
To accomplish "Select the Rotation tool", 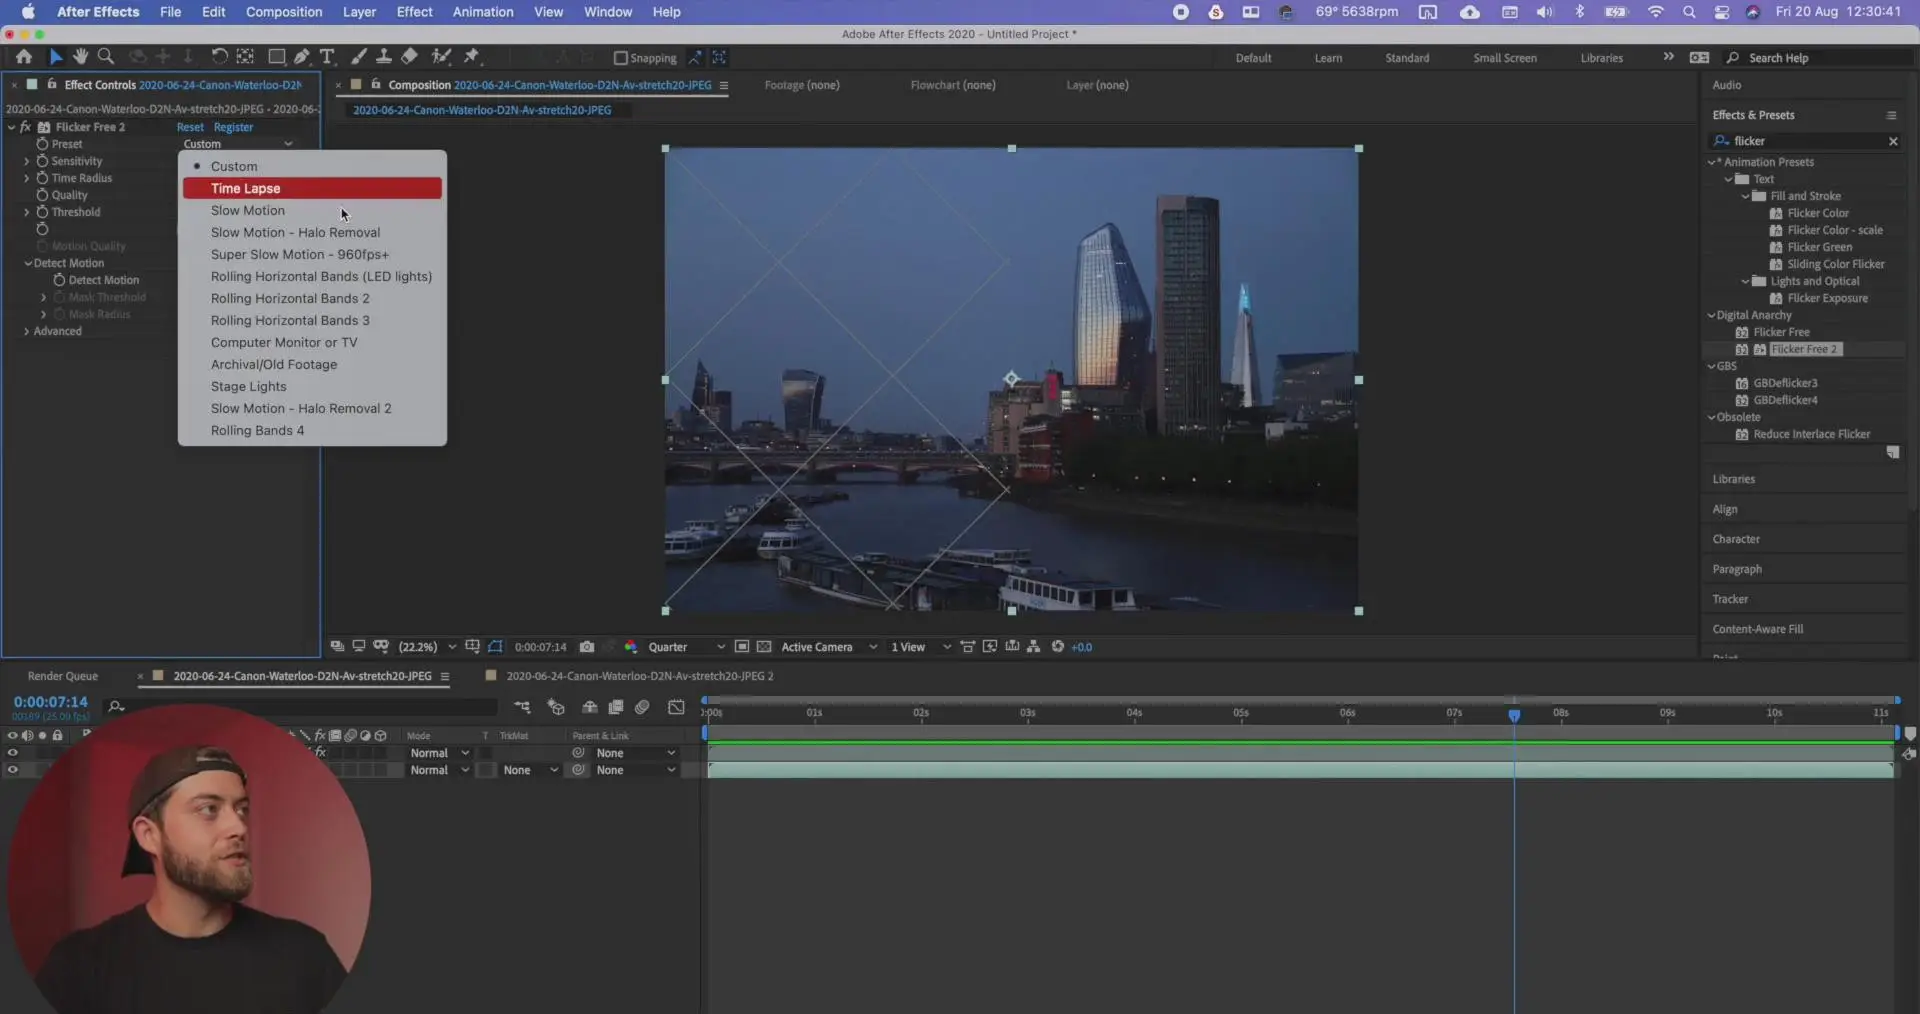I will (x=219, y=57).
